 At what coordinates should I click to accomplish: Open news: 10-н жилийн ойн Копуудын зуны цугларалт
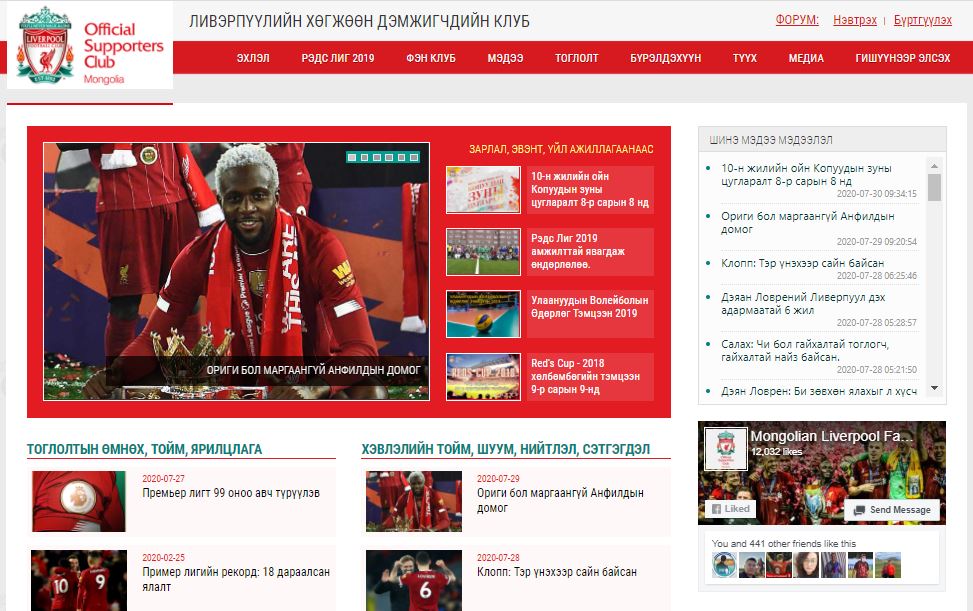806,174
